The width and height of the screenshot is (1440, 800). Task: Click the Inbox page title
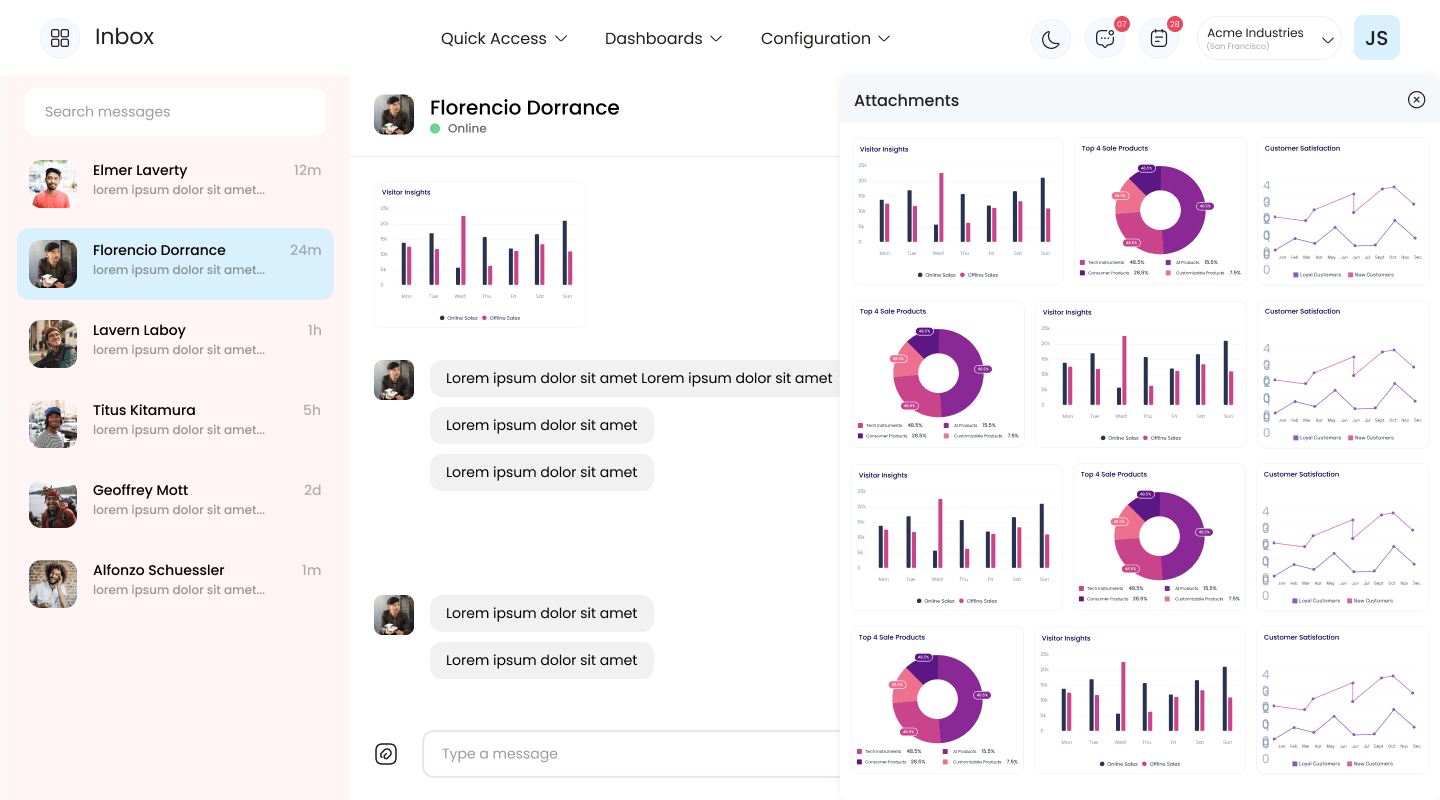coord(124,37)
